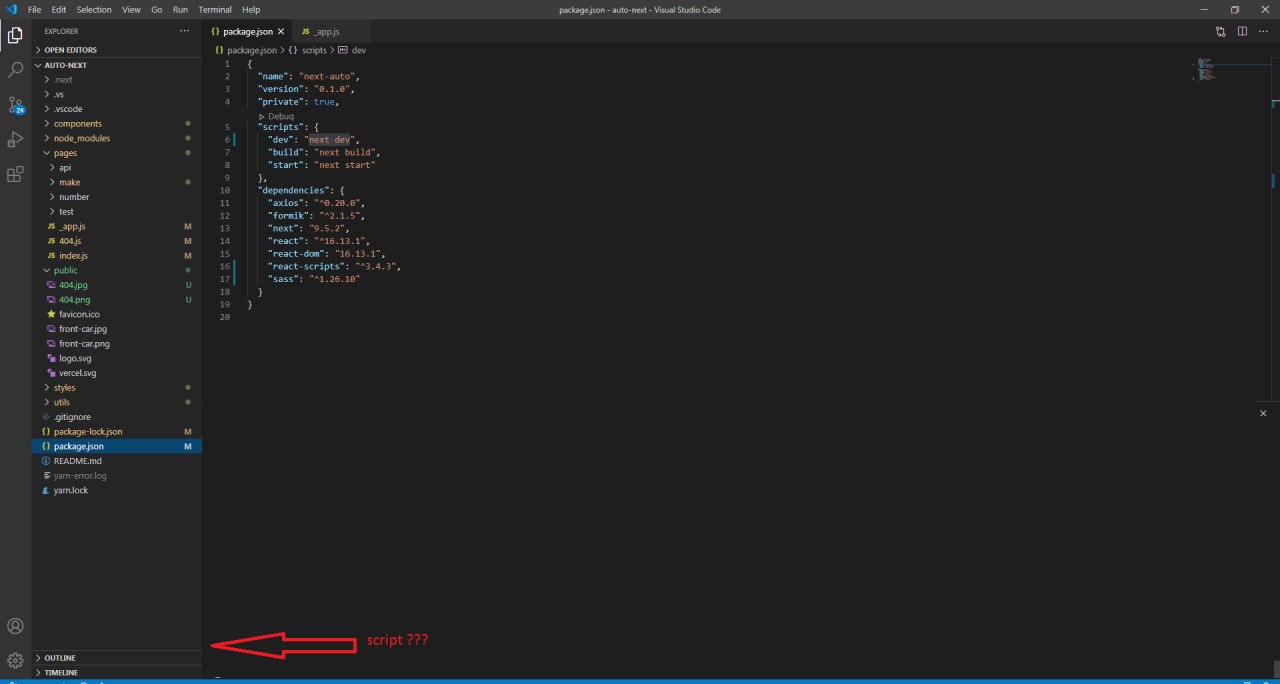Open yarn-error.log in the explorer

pyautogui.click(x=117, y=475)
